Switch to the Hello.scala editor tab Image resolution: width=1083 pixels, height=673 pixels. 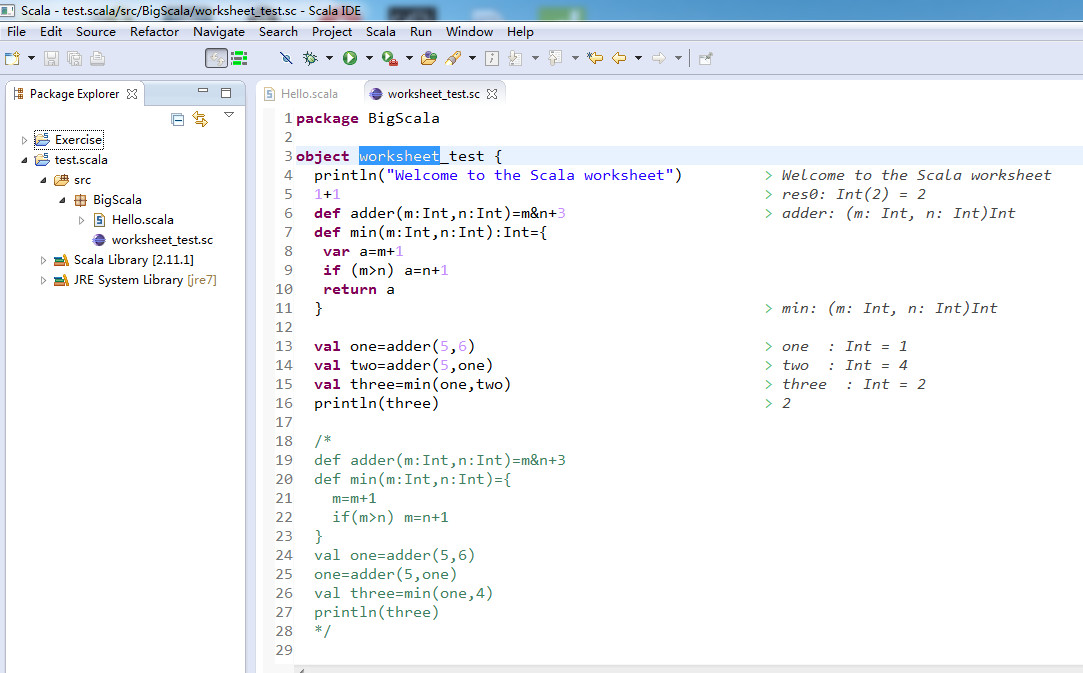click(309, 94)
